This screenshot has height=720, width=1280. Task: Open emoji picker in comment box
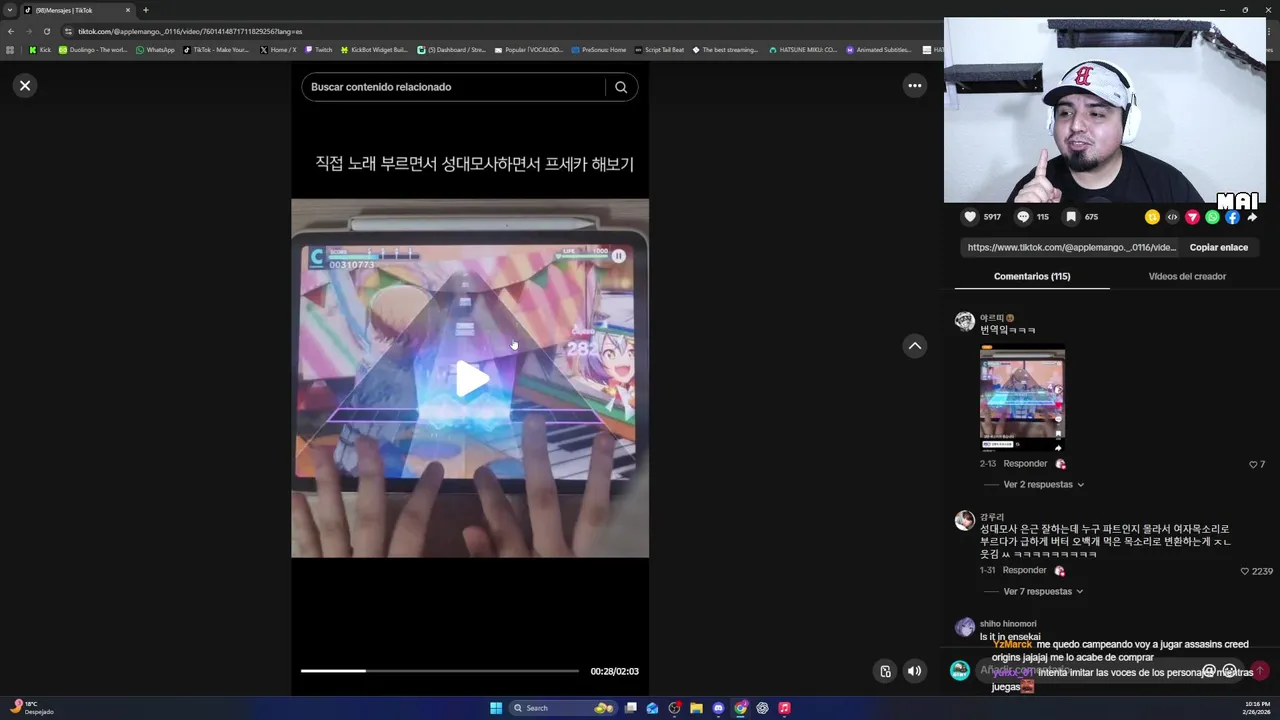1230,671
